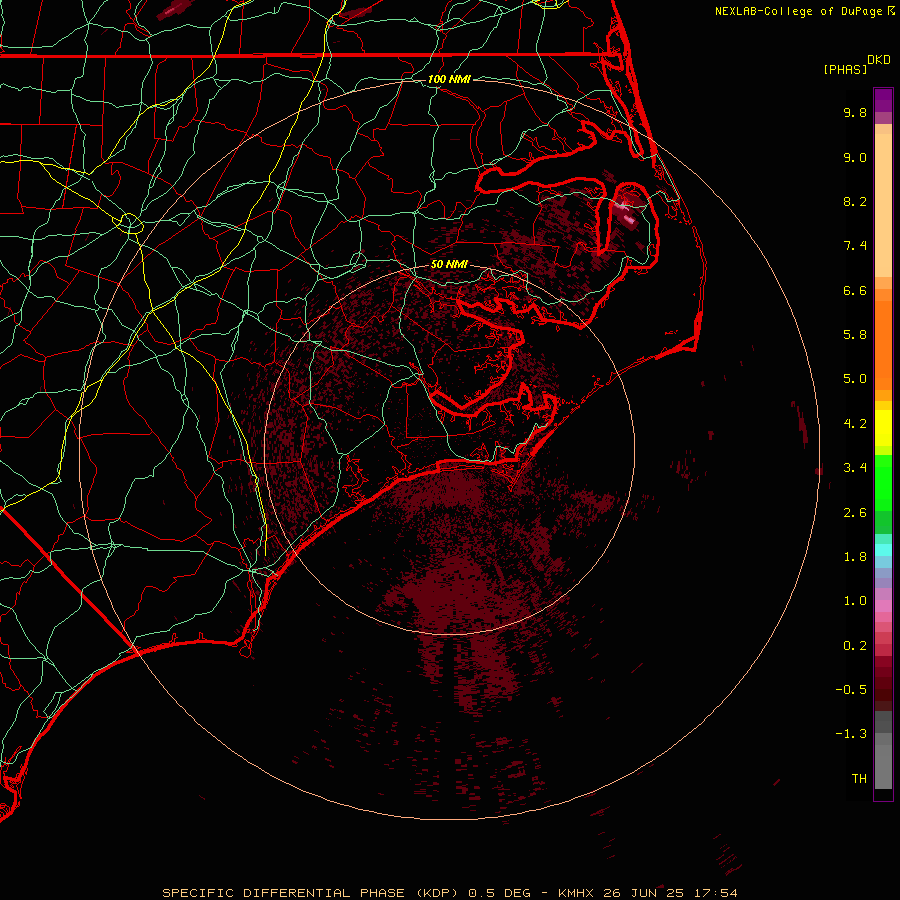Pick the pink segment near 1.0 on the color bar
Screen dimensions: 900x900
tap(883, 606)
